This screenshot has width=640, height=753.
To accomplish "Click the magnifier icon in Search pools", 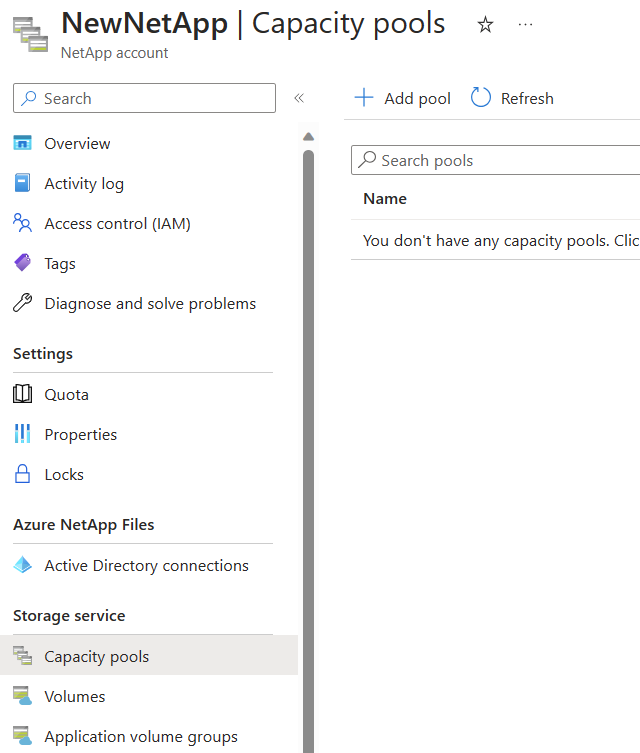I will pyautogui.click(x=367, y=159).
